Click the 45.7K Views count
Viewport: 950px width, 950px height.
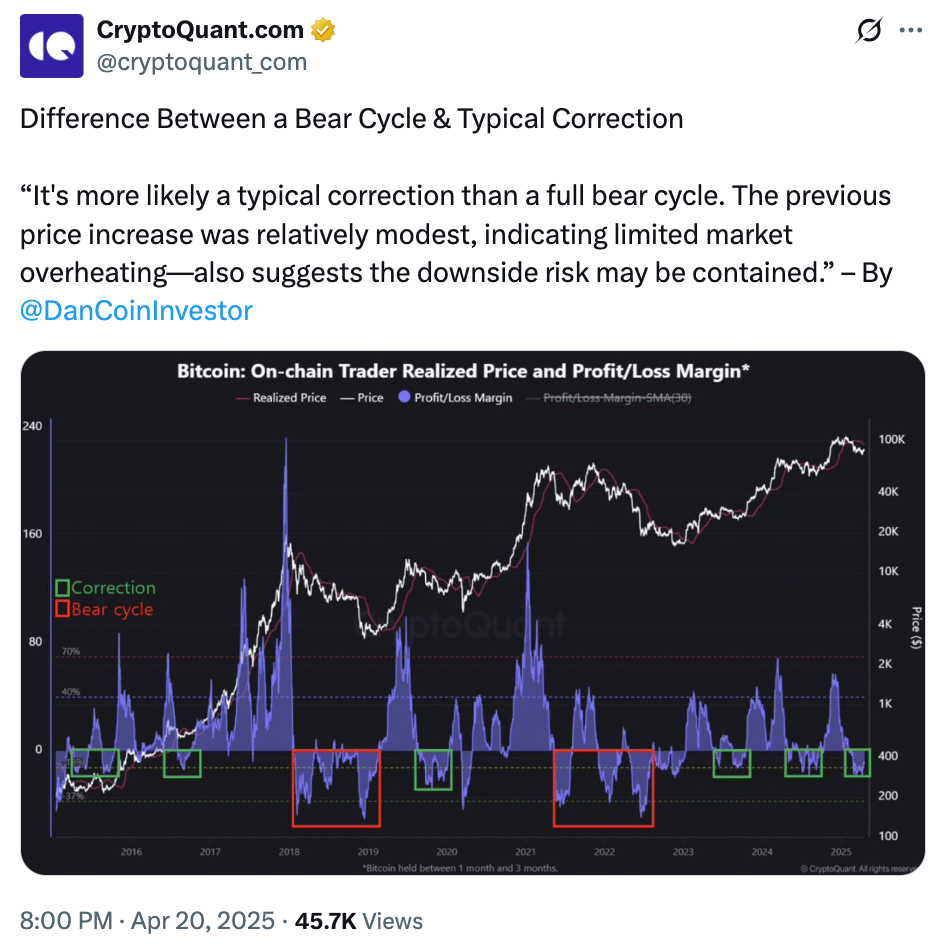(x=361, y=921)
